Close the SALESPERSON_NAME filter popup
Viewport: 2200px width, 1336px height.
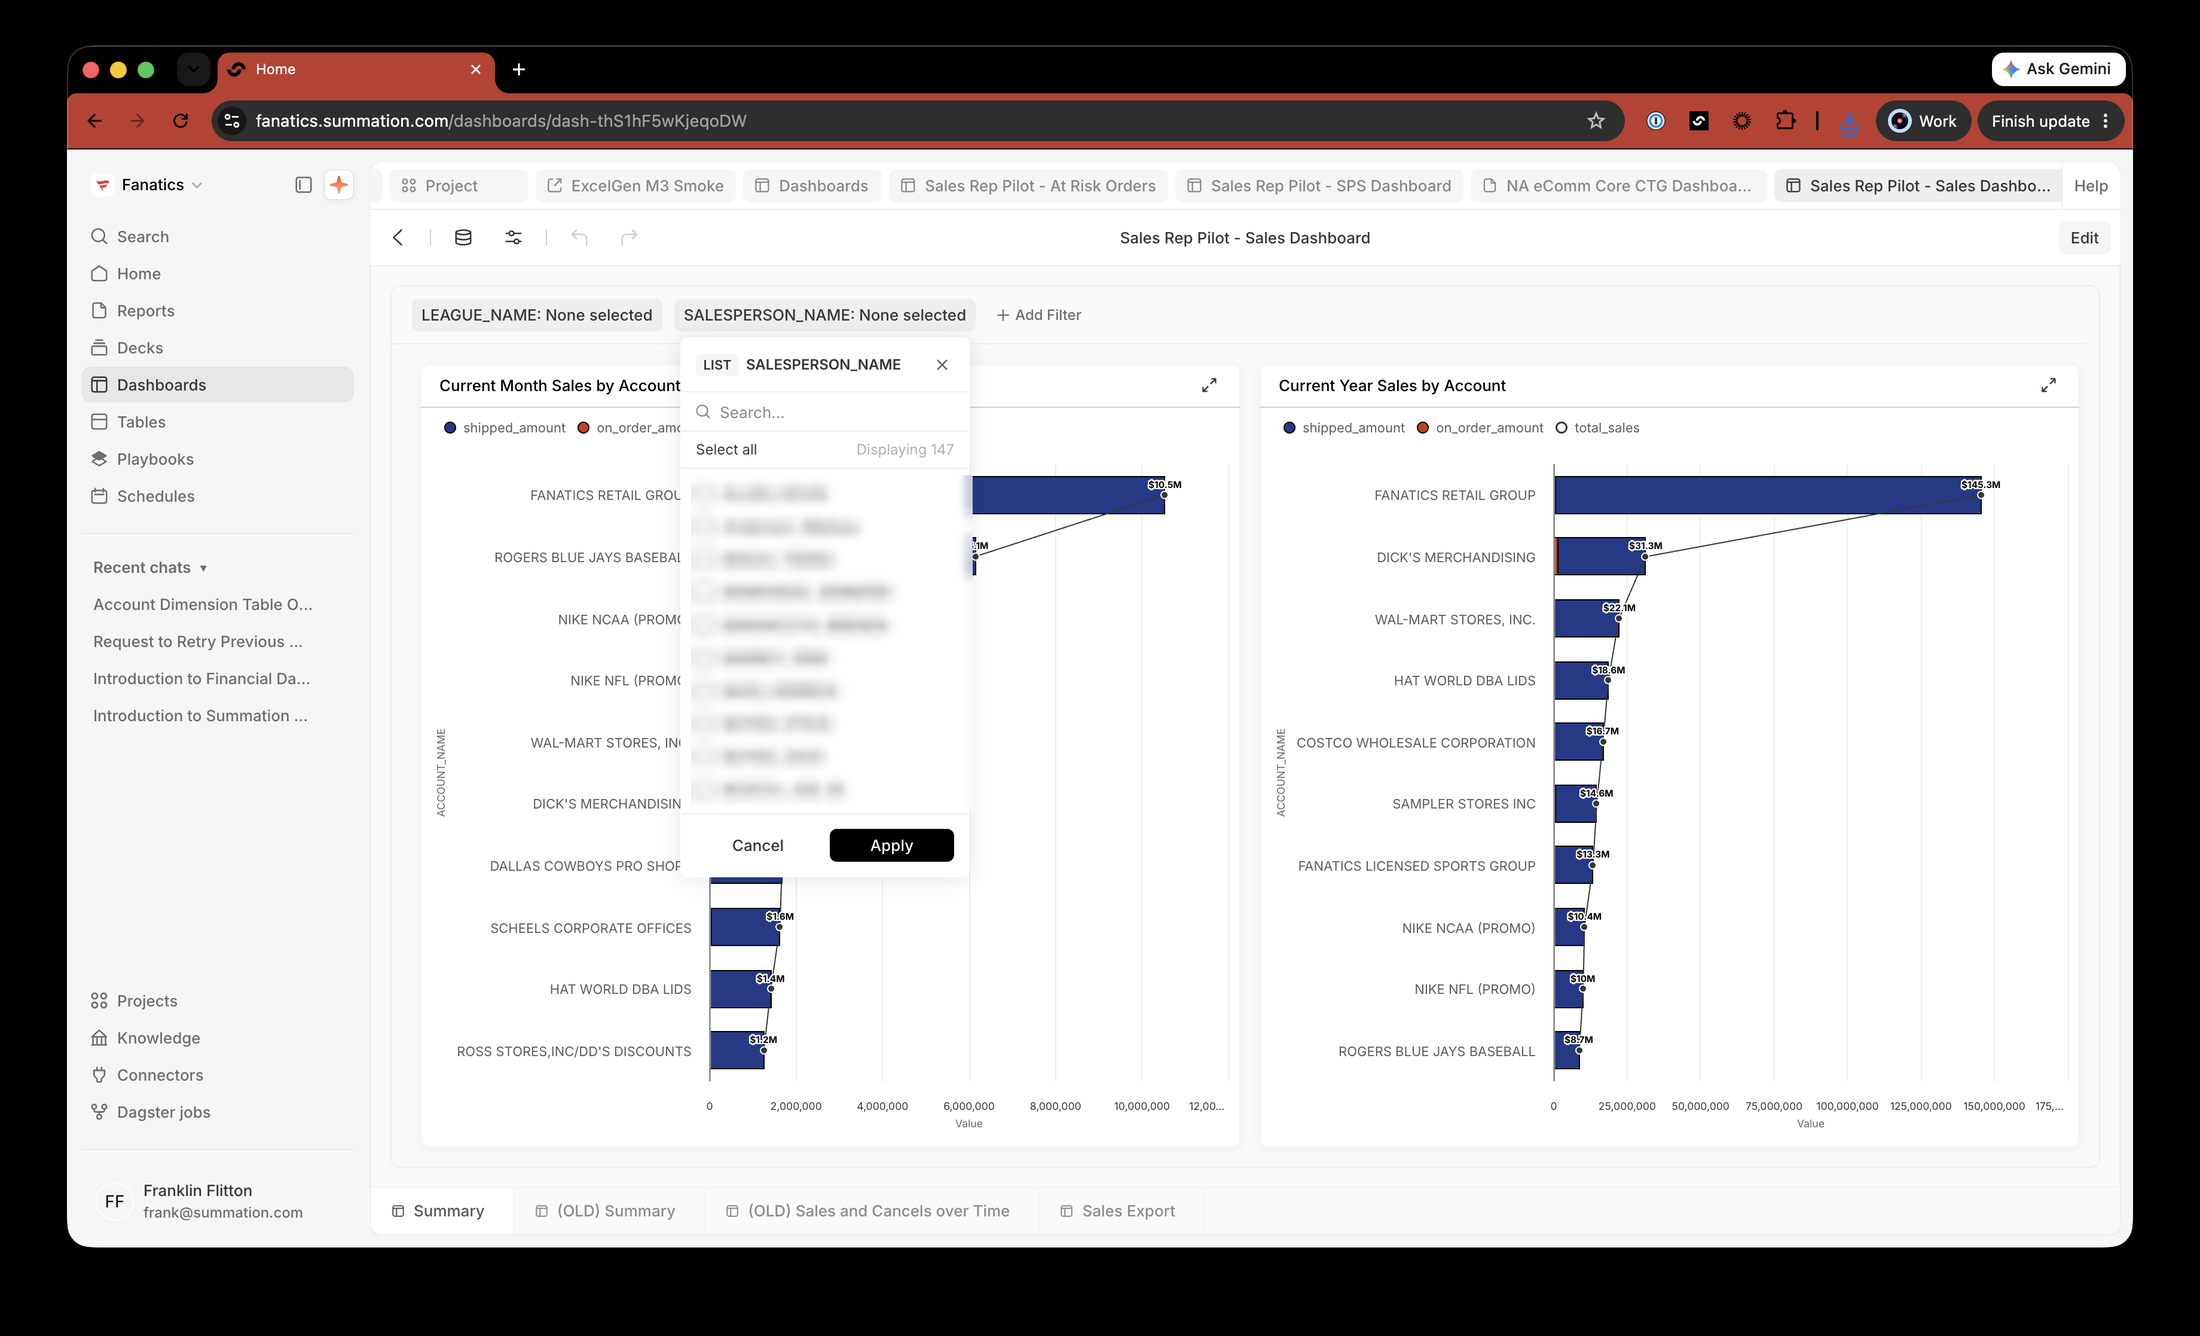pos(942,365)
